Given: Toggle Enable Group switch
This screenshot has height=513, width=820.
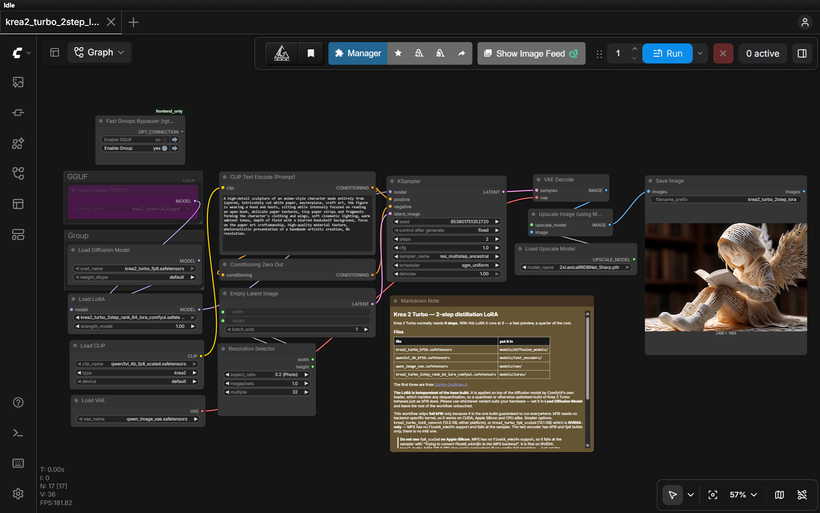Looking at the screenshot, I should [x=164, y=148].
